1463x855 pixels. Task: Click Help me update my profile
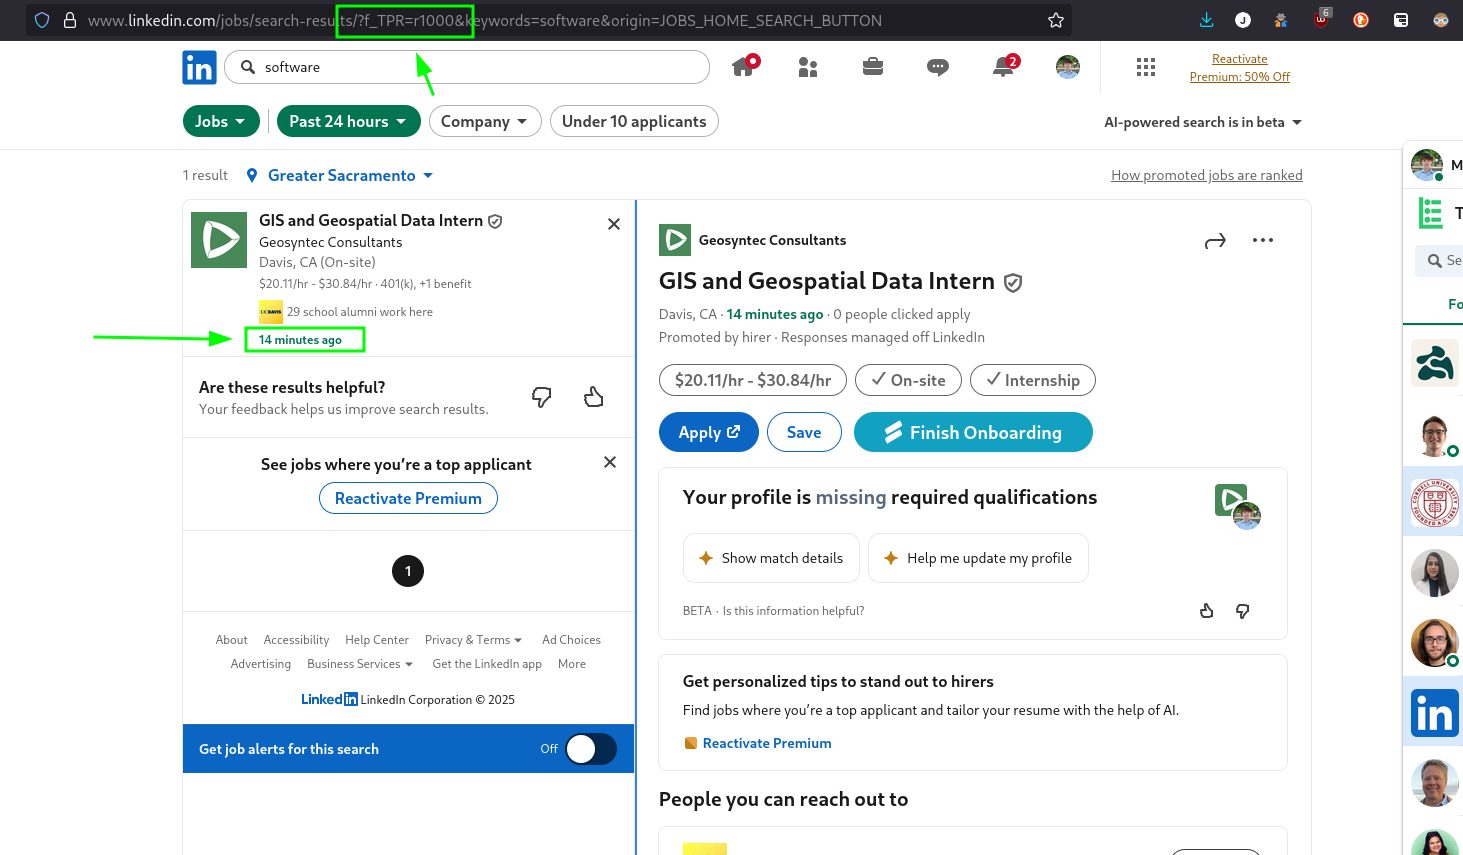tap(978, 558)
